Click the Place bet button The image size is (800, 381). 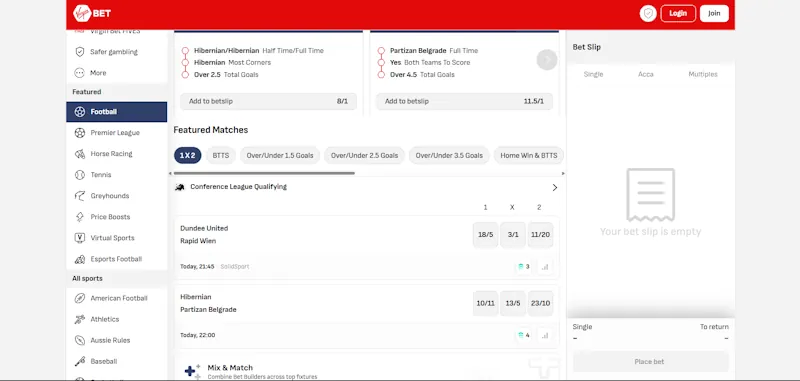651,362
